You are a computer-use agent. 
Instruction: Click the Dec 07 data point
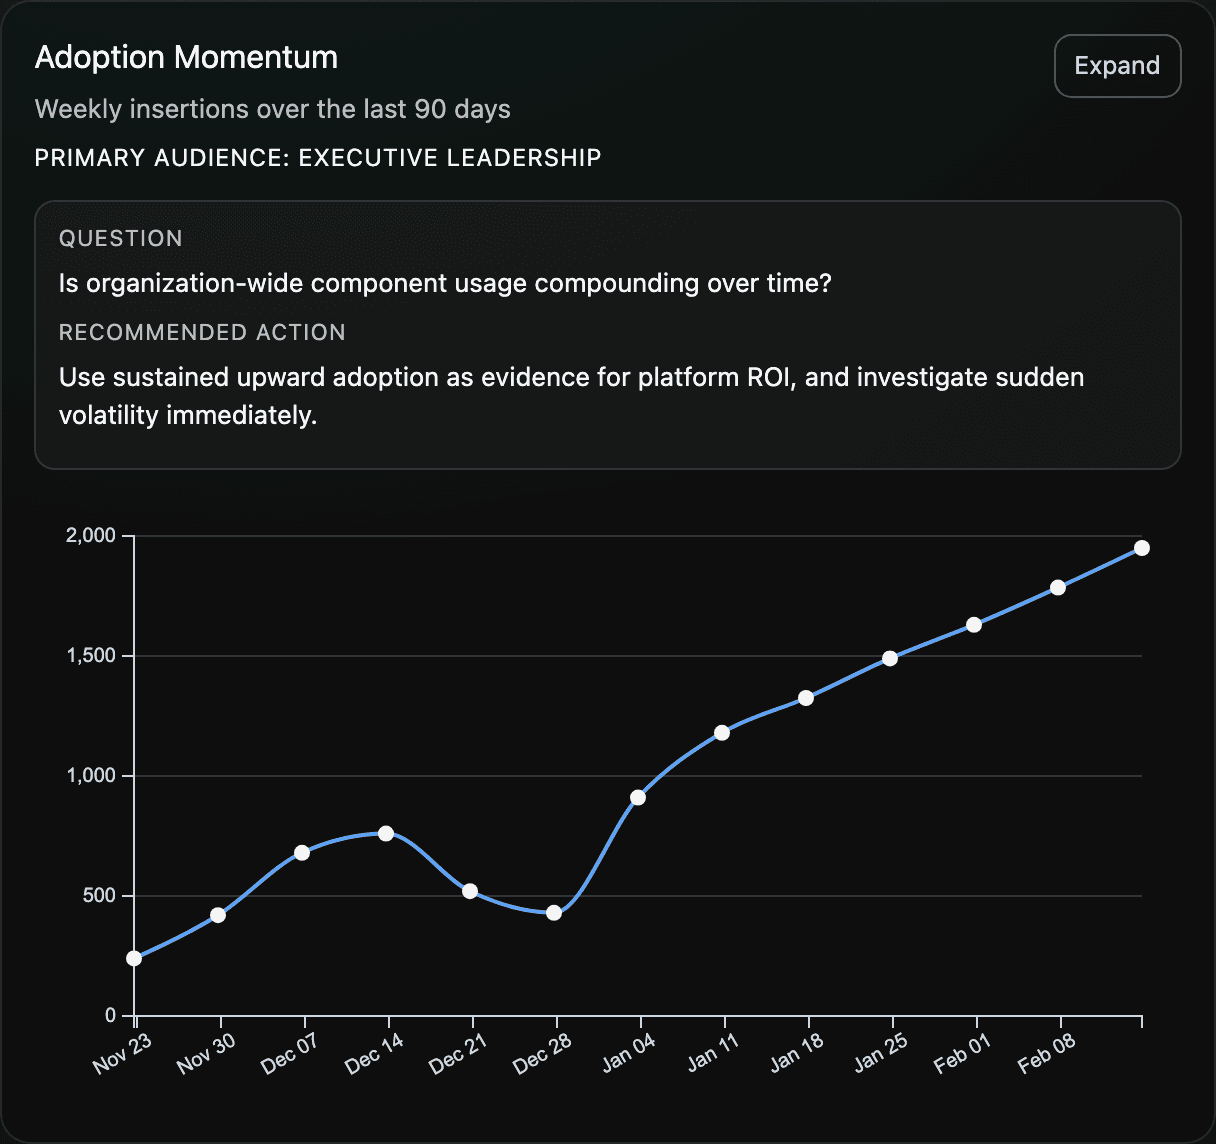302,853
